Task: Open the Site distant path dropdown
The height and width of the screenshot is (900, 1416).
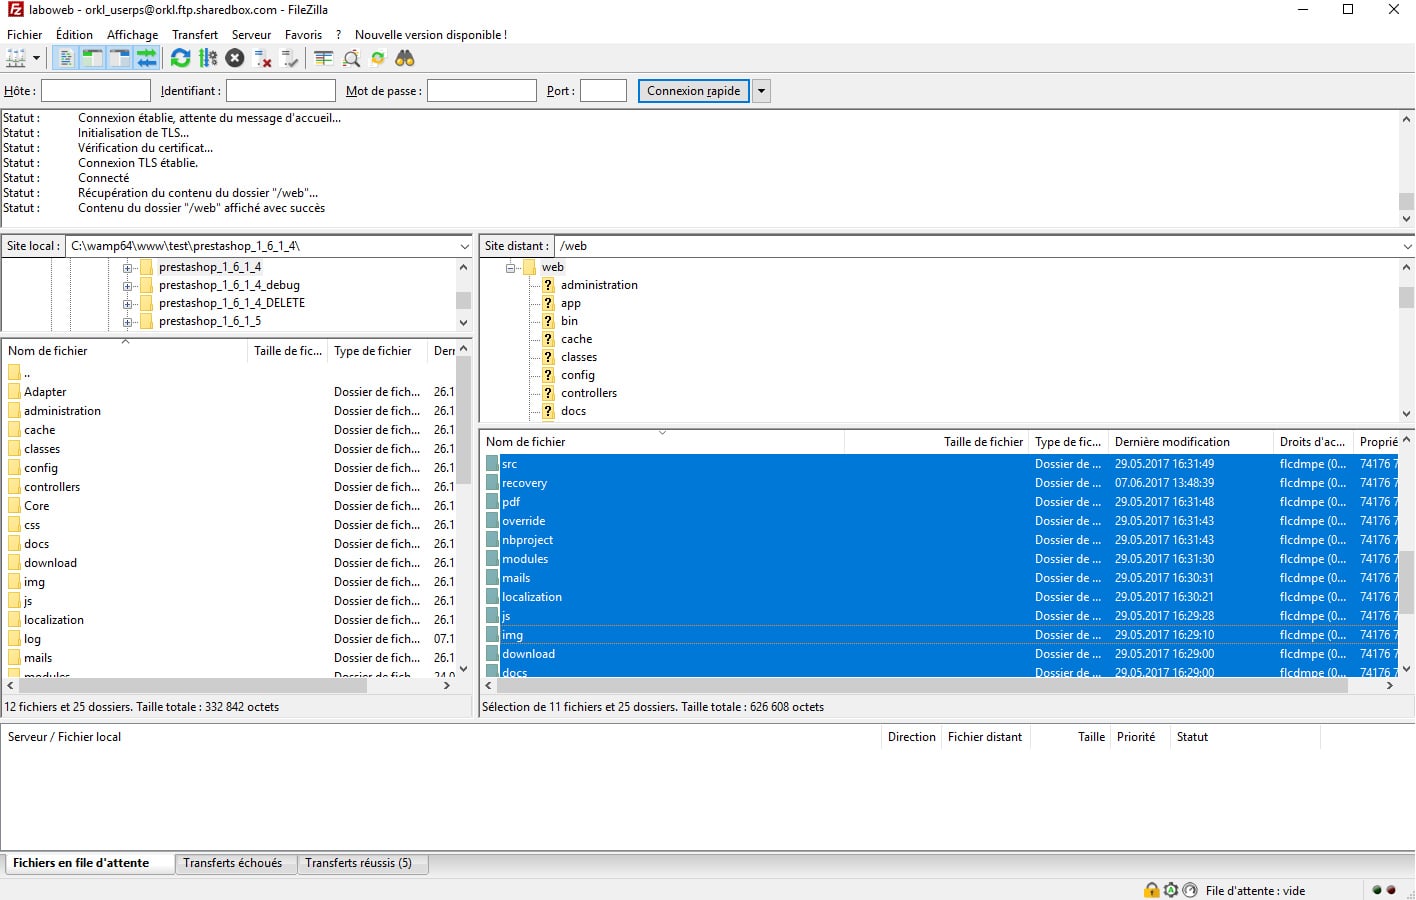Action: pyautogui.click(x=1407, y=246)
